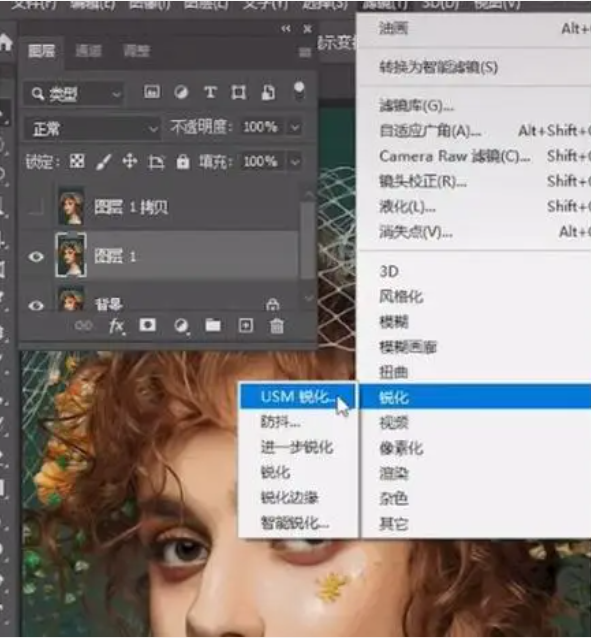Open 消失点(V) filter
591x639 pixels.
476,232
